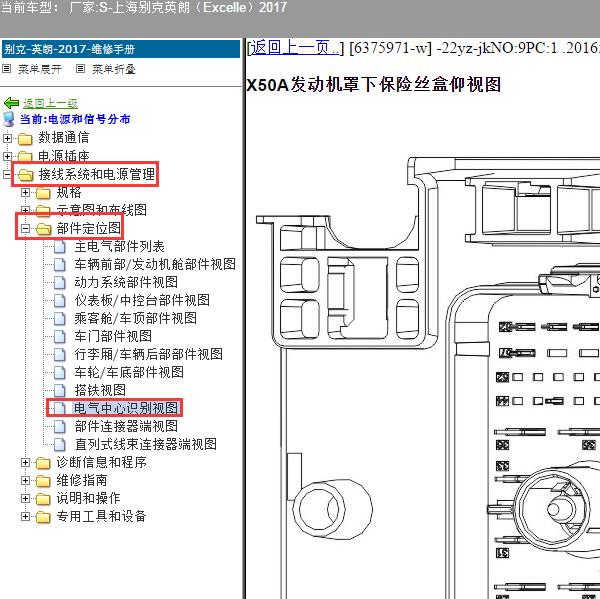Screen dimensions: 600x599
Task: Click the page icon for 仪表板/中控台部件视图
Action: (60, 300)
